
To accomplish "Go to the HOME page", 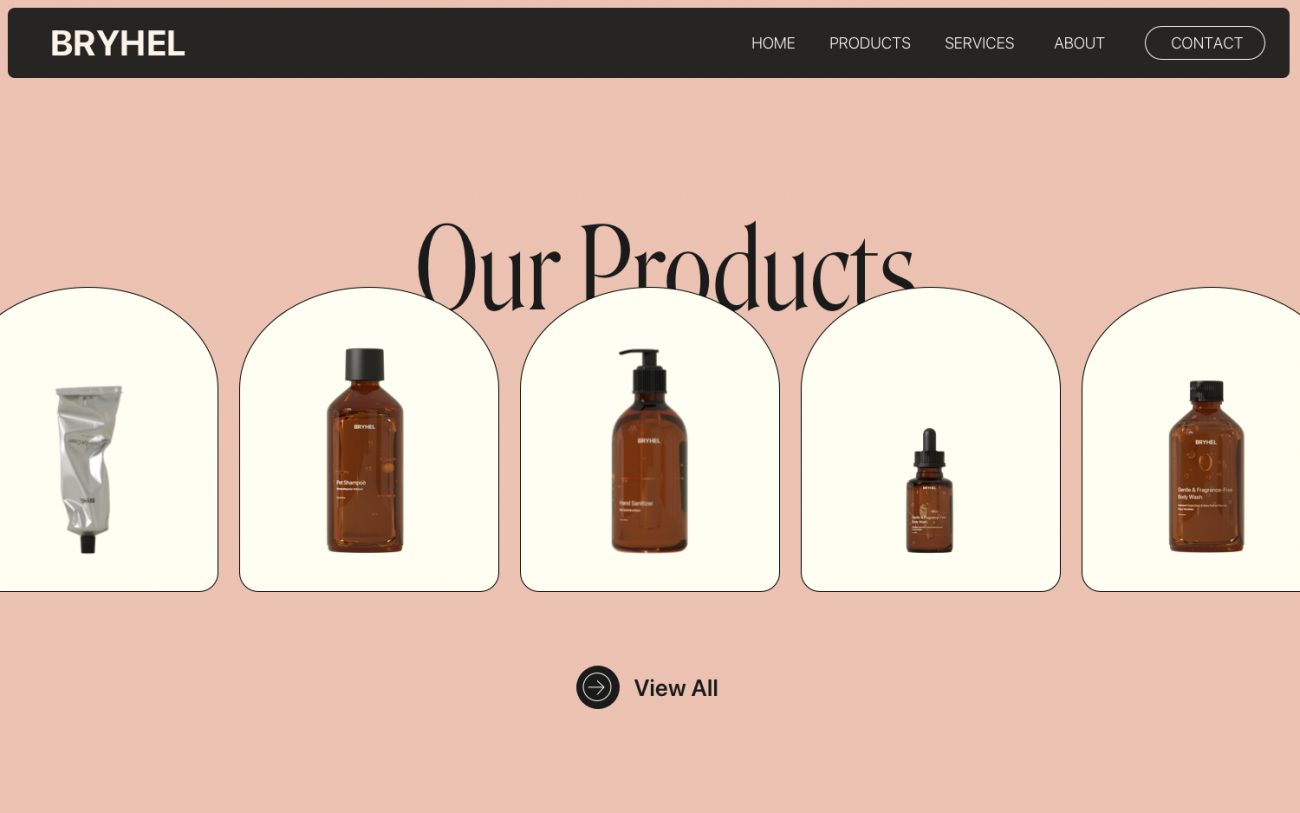I will (x=773, y=43).
